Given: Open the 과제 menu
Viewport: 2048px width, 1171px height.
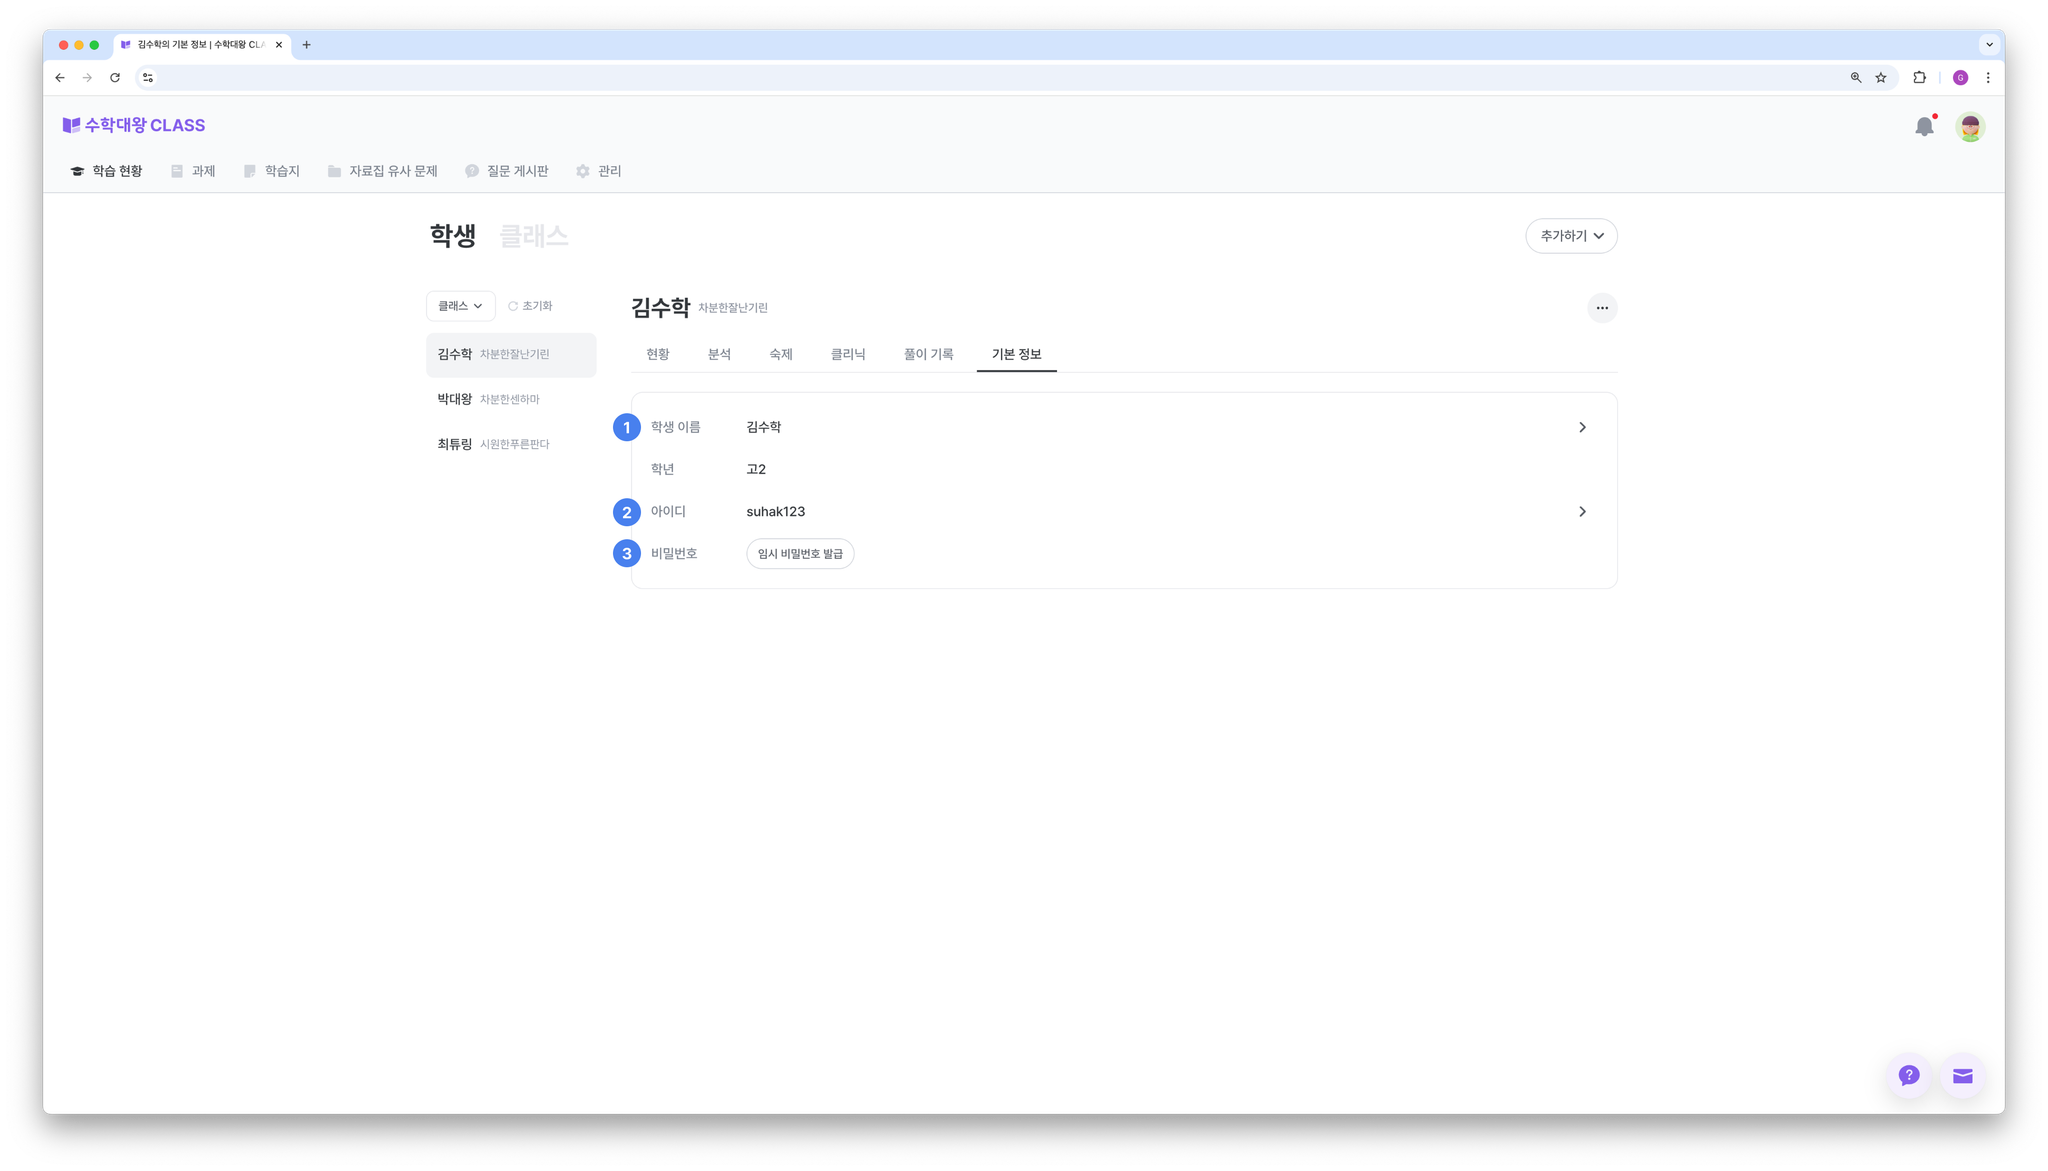Looking at the screenshot, I should pyautogui.click(x=193, y=171).
